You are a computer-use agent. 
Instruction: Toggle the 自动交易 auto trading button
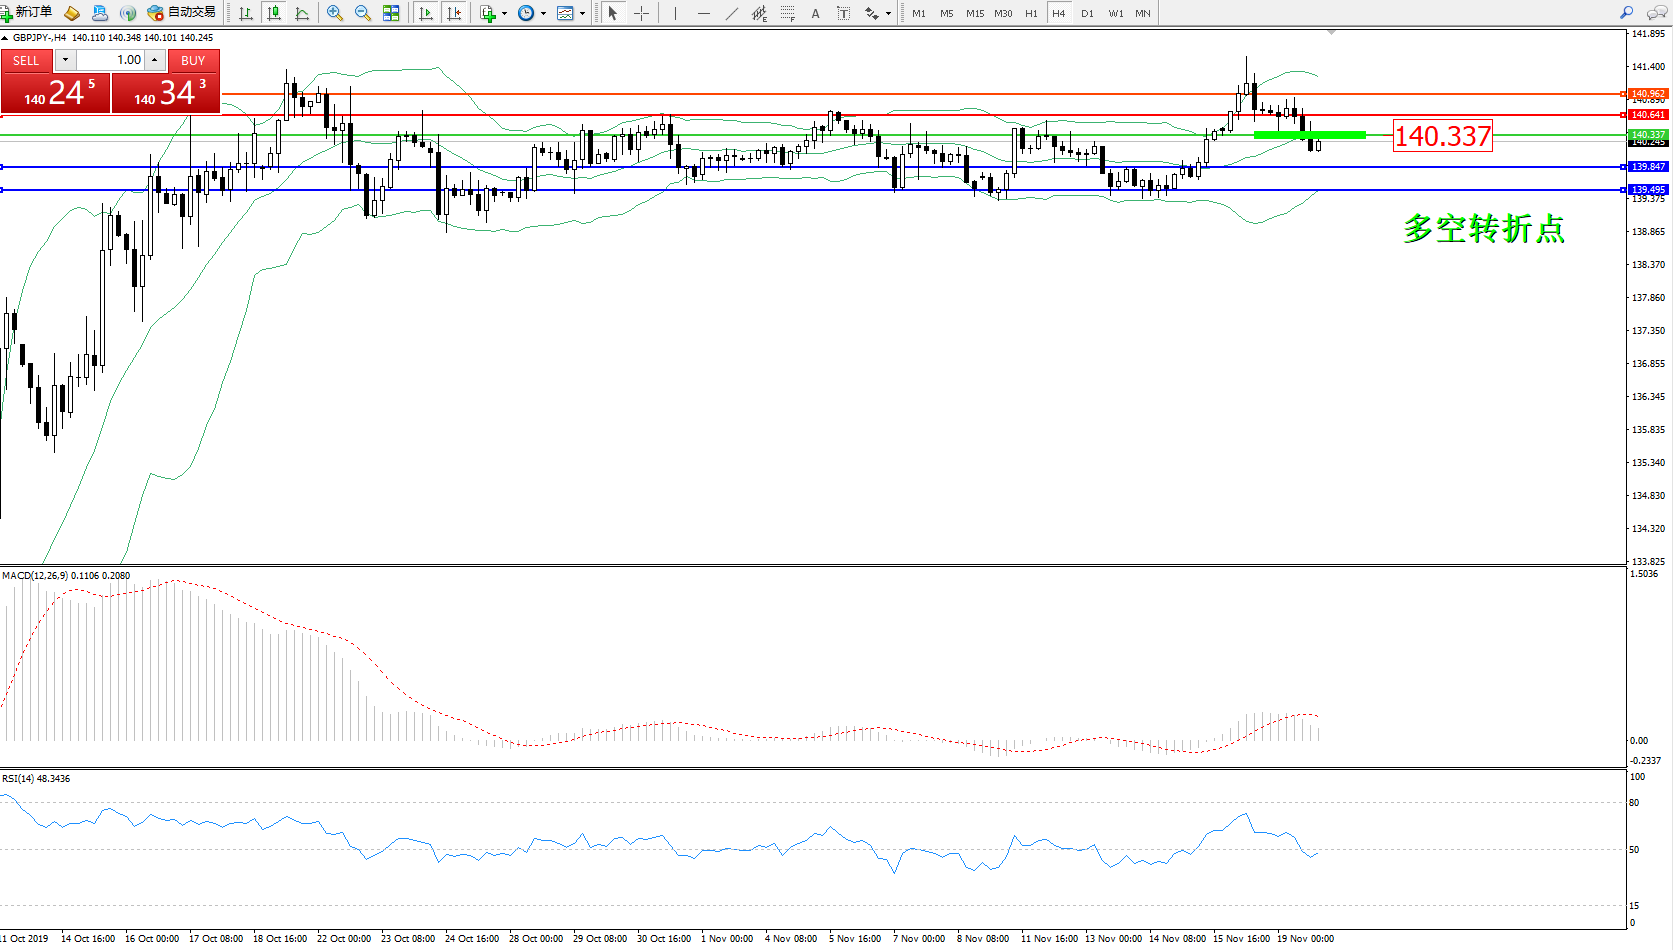point(182,13)
